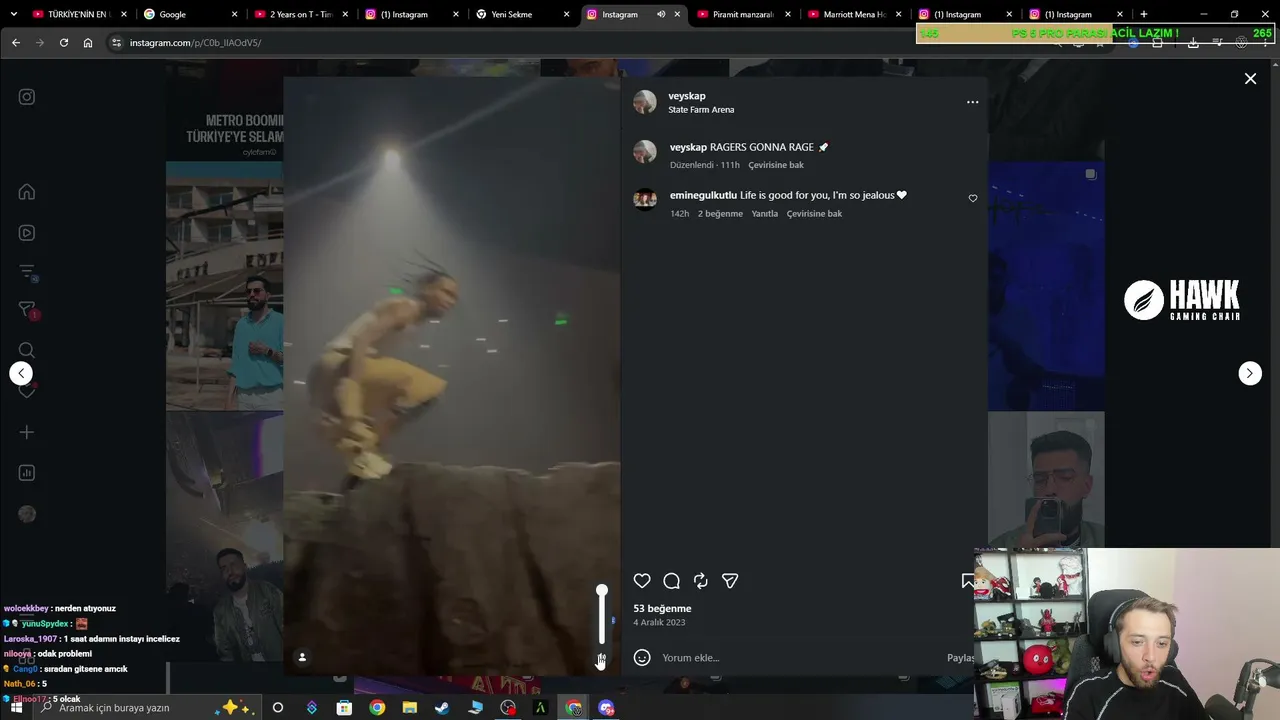Like the veyskap post with heart icon

[x=642, y=581]
